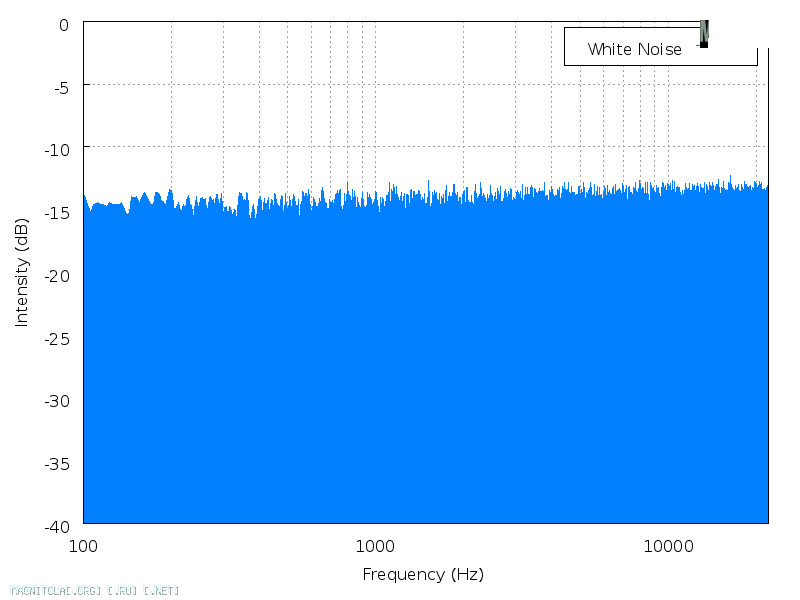800x600 pixels.
Task: Click the 10000 frequency tick label
Action: click(x=668, y=546)
